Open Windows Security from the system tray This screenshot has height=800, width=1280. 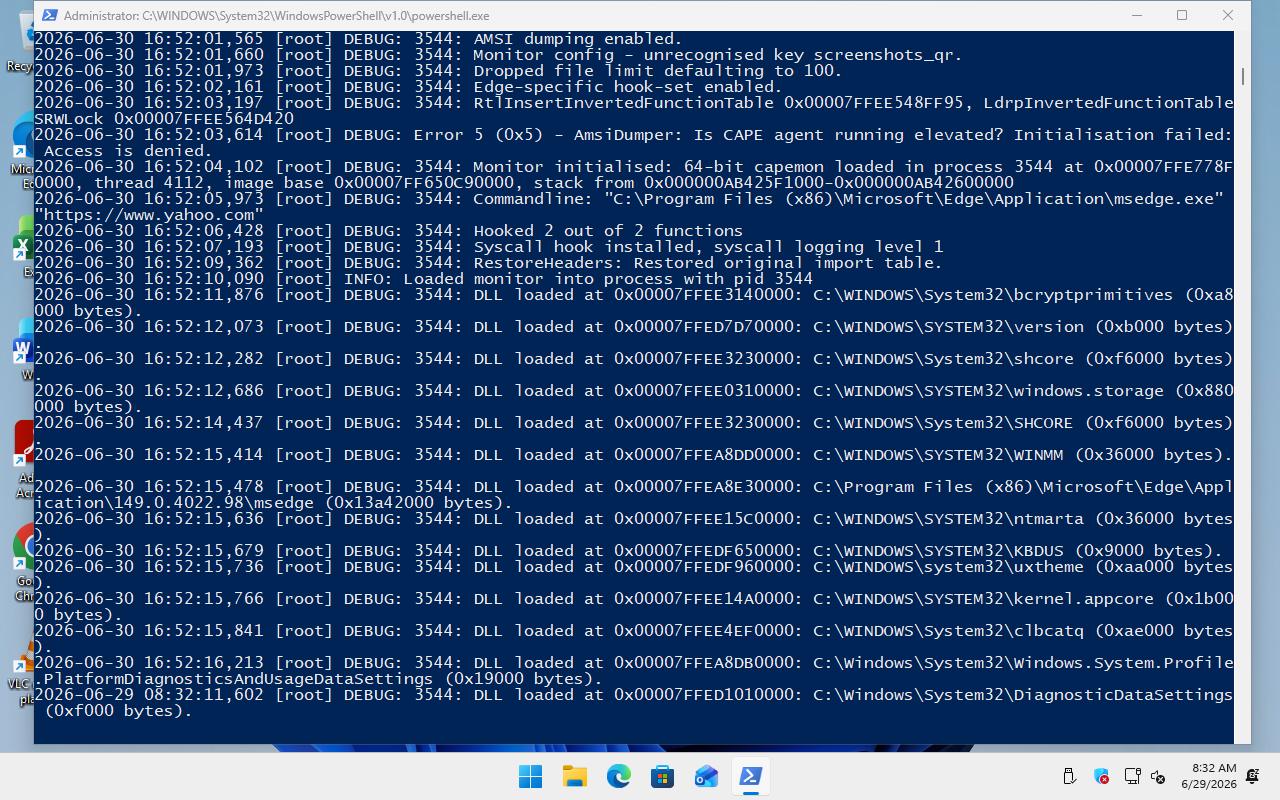tap(1101, 776)
